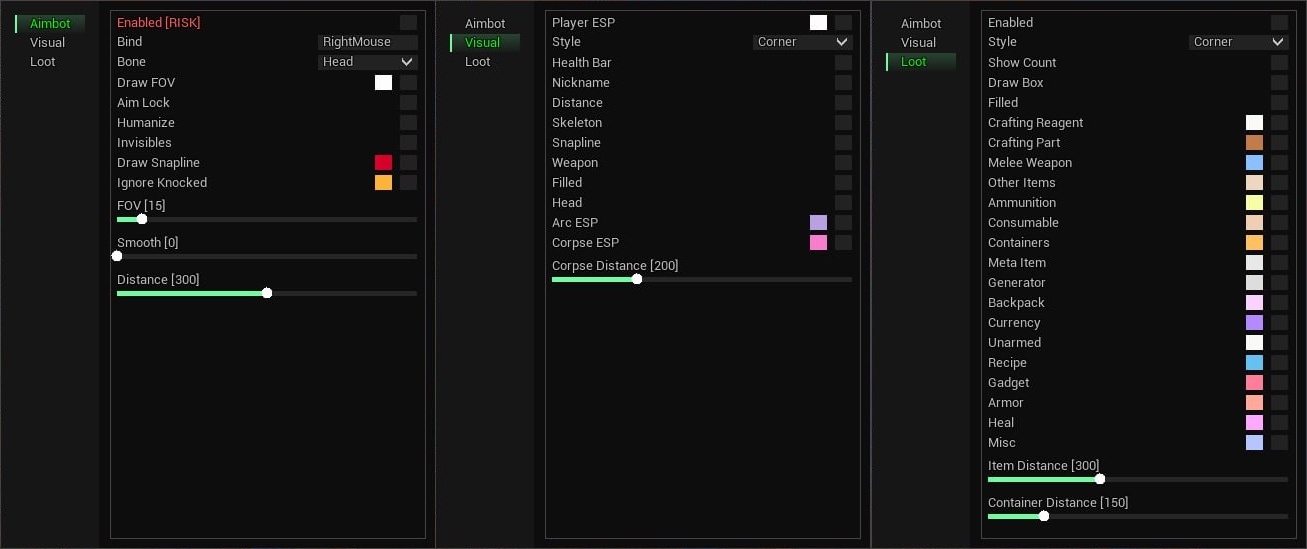Image resolution: width=1307 pixels, height=549 pixels.
Task: Open the pink Corpse ESP color swatch
Action: click(818, 242)
